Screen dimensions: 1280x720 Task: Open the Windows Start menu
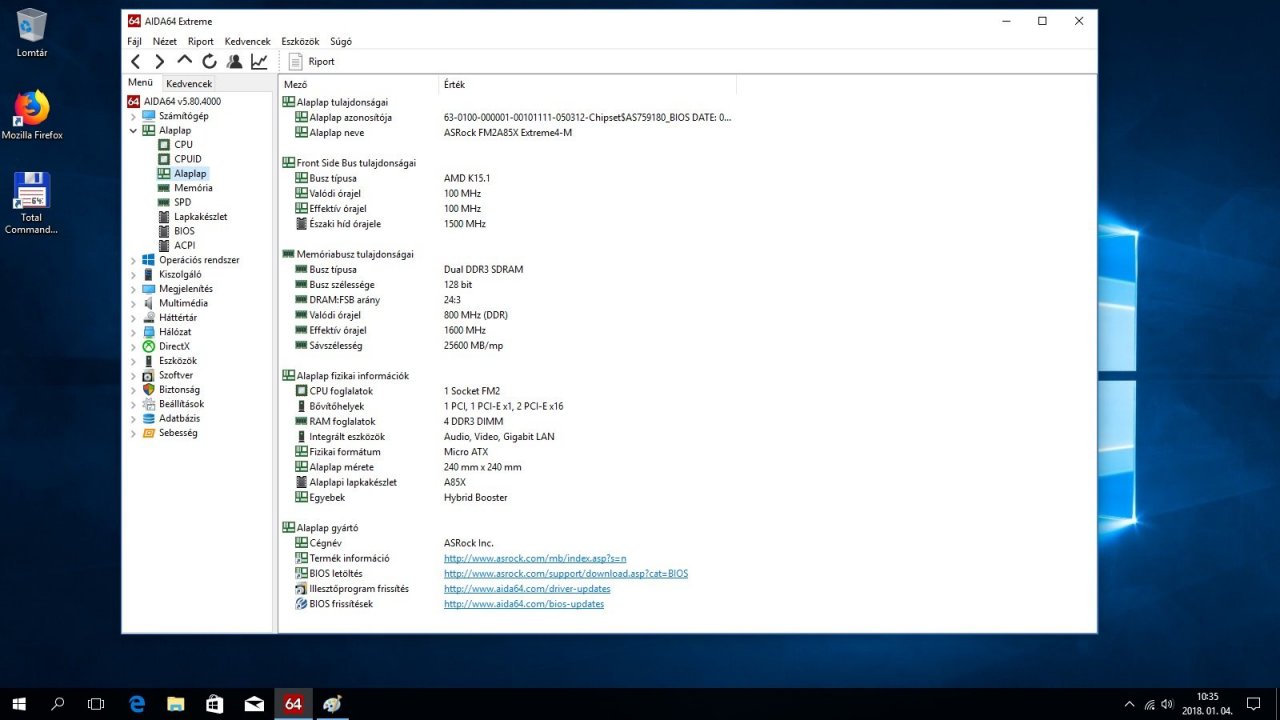point(19,704)
